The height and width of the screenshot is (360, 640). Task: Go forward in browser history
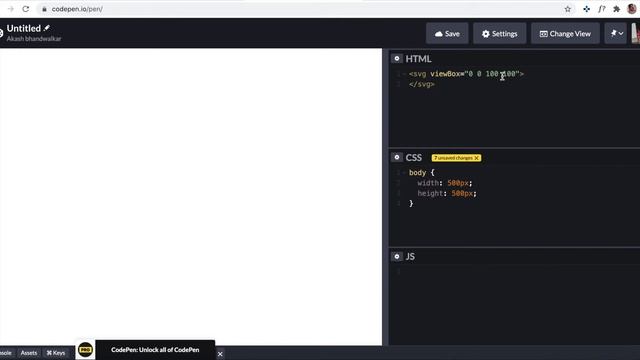click(11, 9)
